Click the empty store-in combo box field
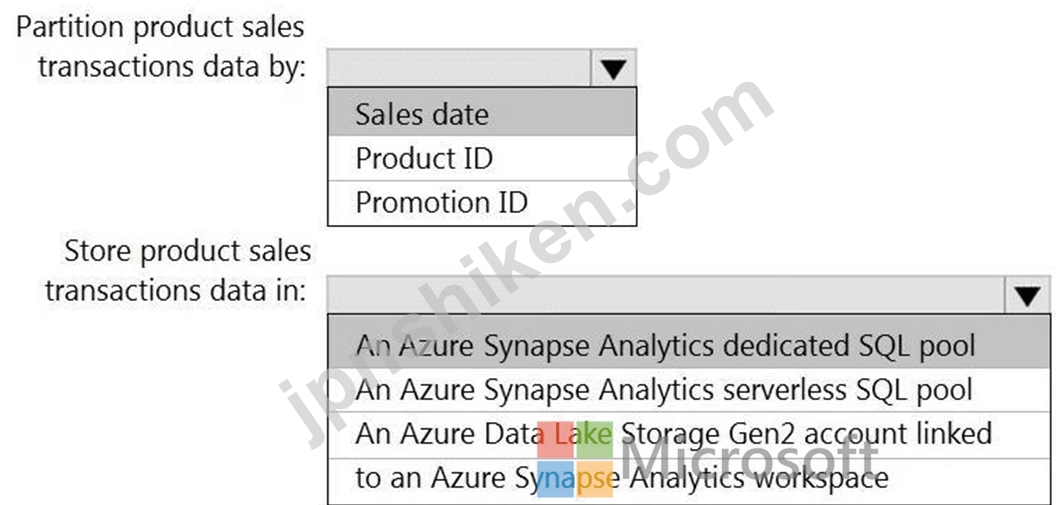 pyautogui.click(x=666, y=295)
